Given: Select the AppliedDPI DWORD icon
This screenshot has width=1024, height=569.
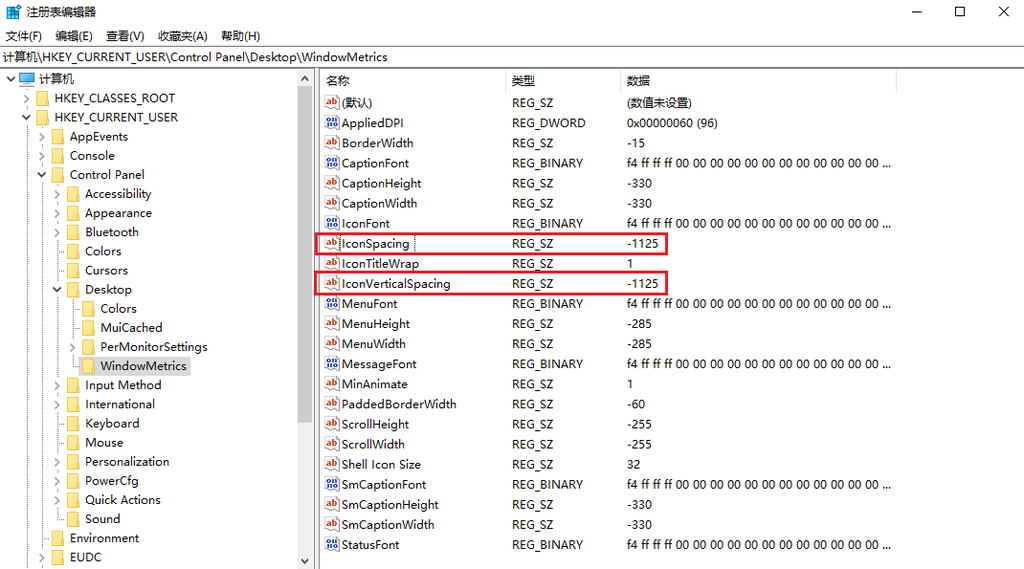Looking at the screenshot, I should [x=332, y=123].
